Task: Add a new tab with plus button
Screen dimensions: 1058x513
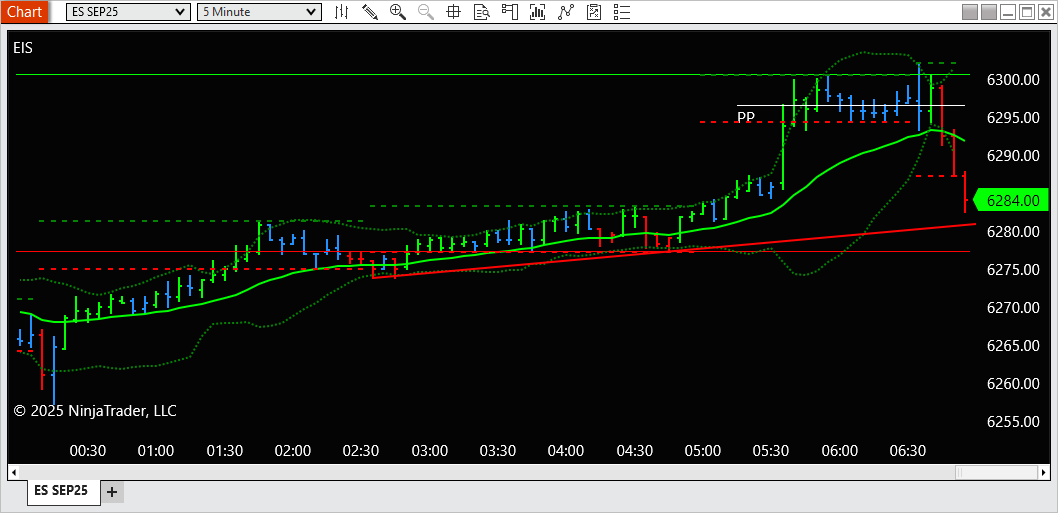Action: pos(112,492)
